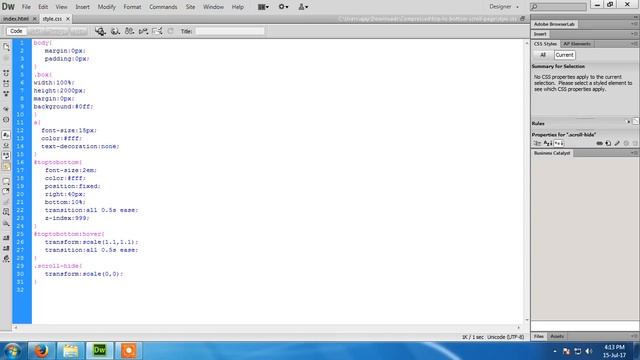The width and height of the screenshot is (640, 360).
Task: Open the Insert panel options menu
Action: tap(634, 34)
